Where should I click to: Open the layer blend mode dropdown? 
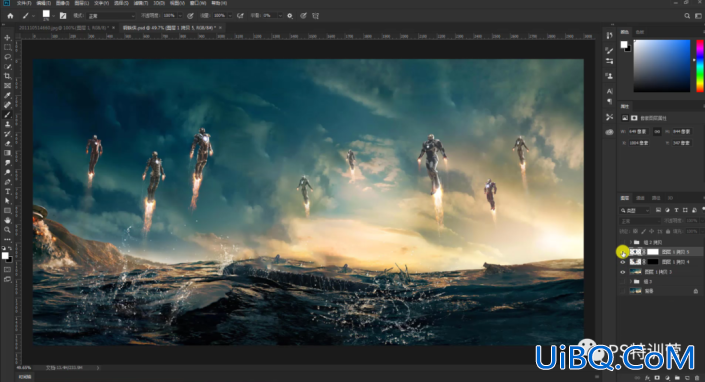point(640,221)
